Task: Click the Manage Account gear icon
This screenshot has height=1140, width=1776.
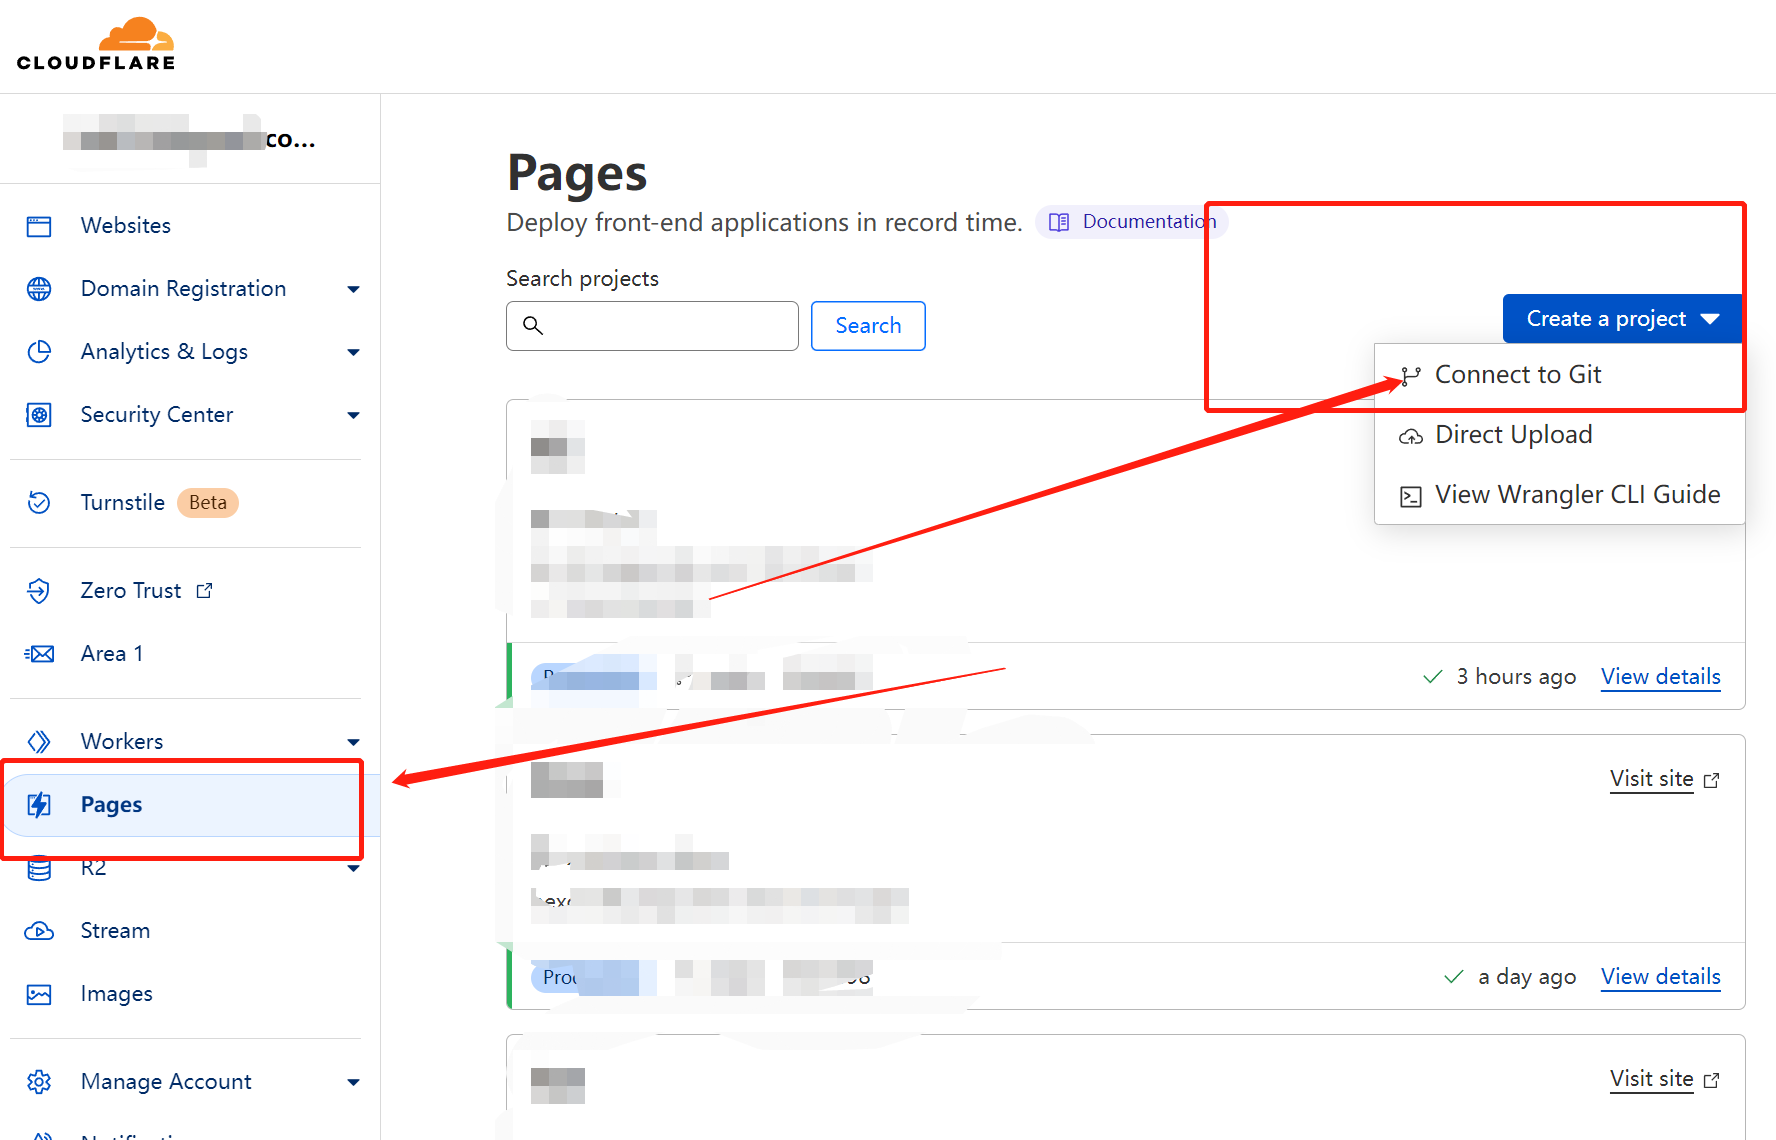Action: pos(39,1082)
